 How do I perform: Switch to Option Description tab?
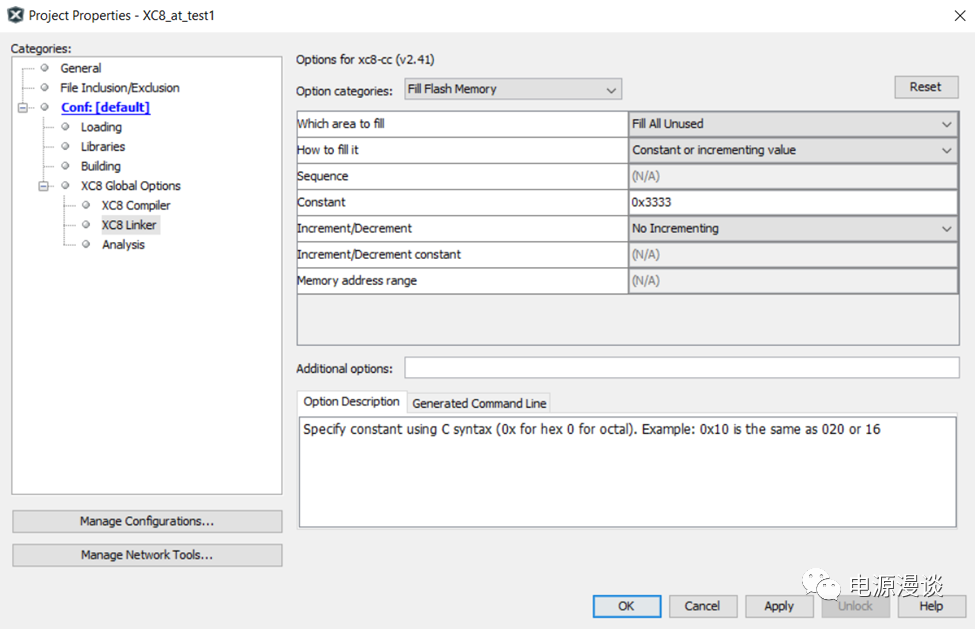(352, 402)
